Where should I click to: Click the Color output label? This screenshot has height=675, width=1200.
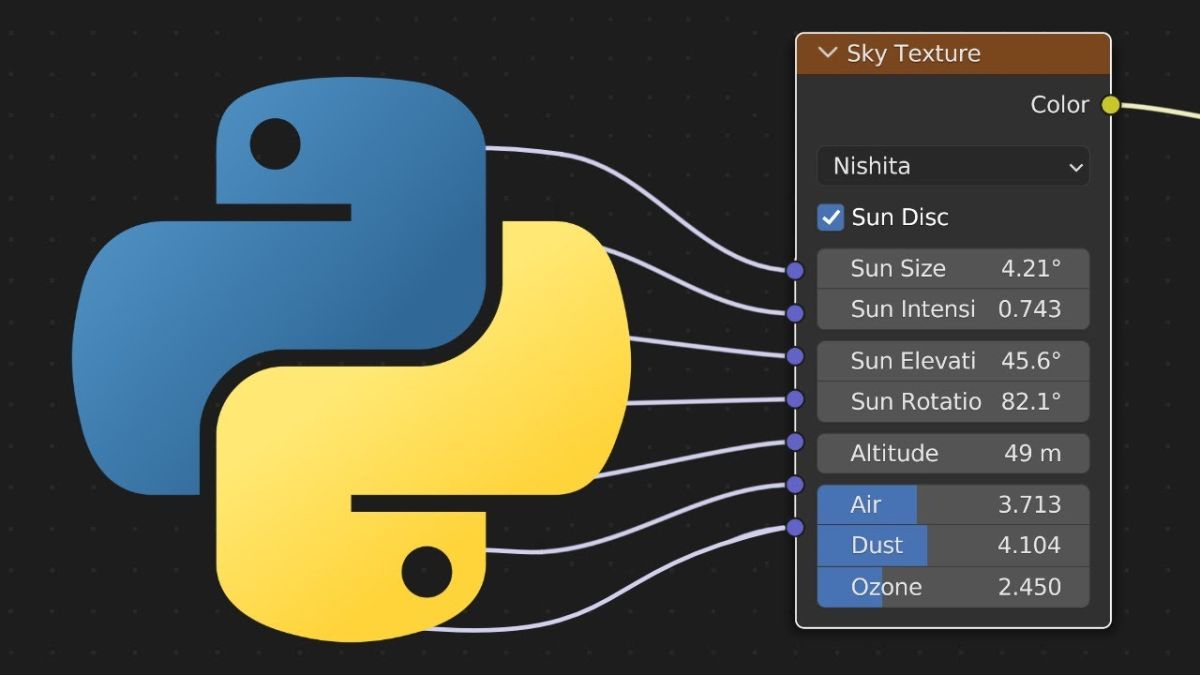click(1059, 105)
